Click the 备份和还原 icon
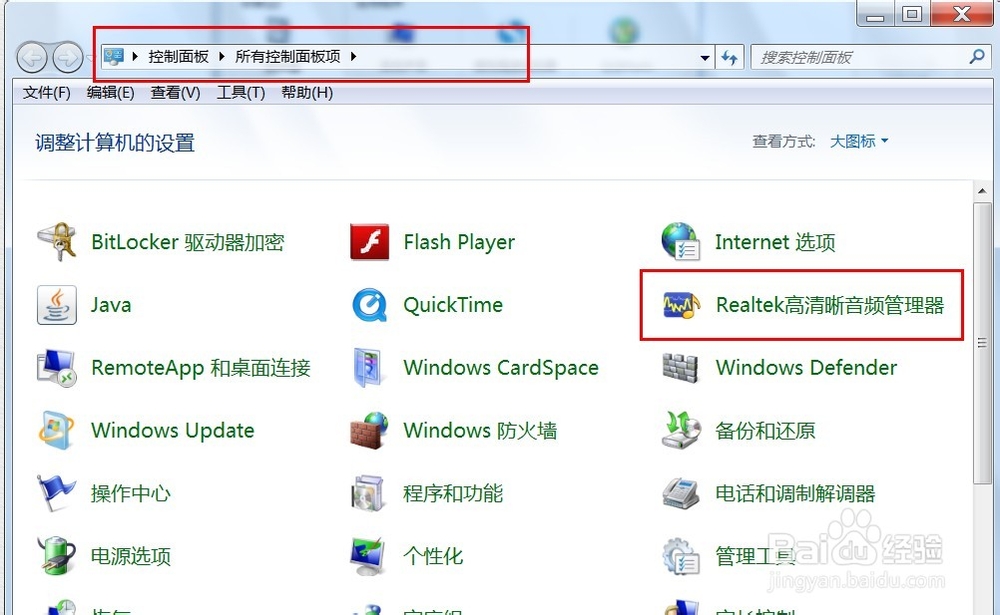Viewport: 1000px width, 615px height. click(x=680, y=431)
